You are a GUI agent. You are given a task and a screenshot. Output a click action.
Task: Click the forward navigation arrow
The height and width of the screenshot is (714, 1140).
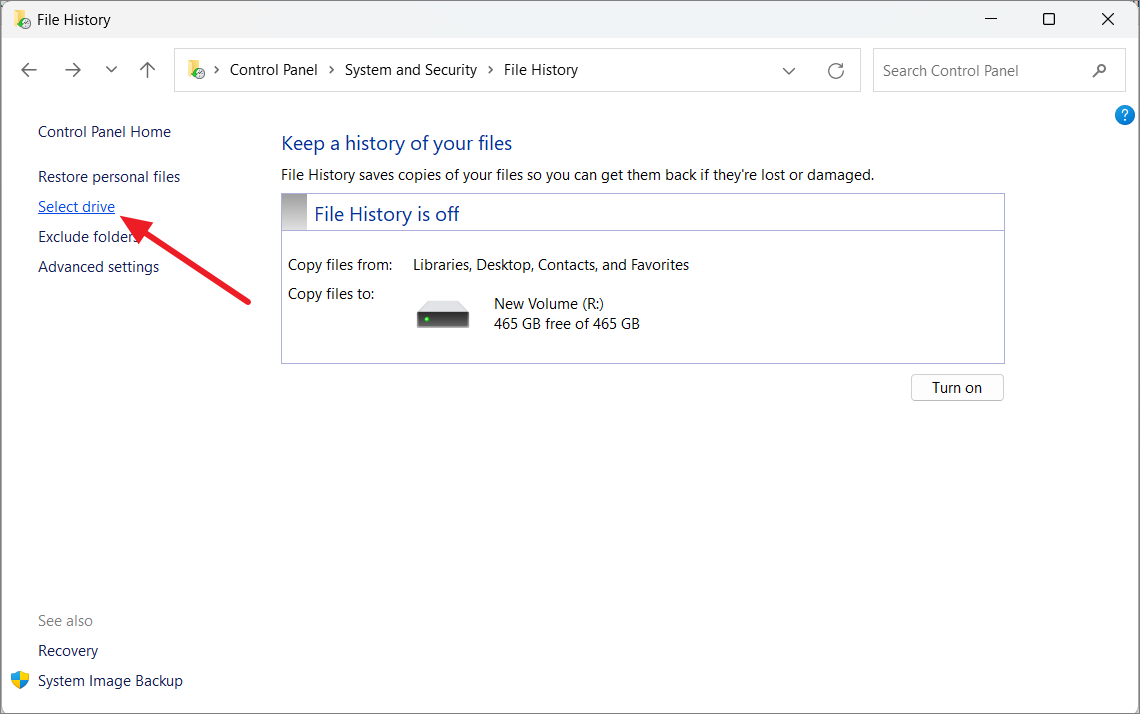tap(72, 69)
